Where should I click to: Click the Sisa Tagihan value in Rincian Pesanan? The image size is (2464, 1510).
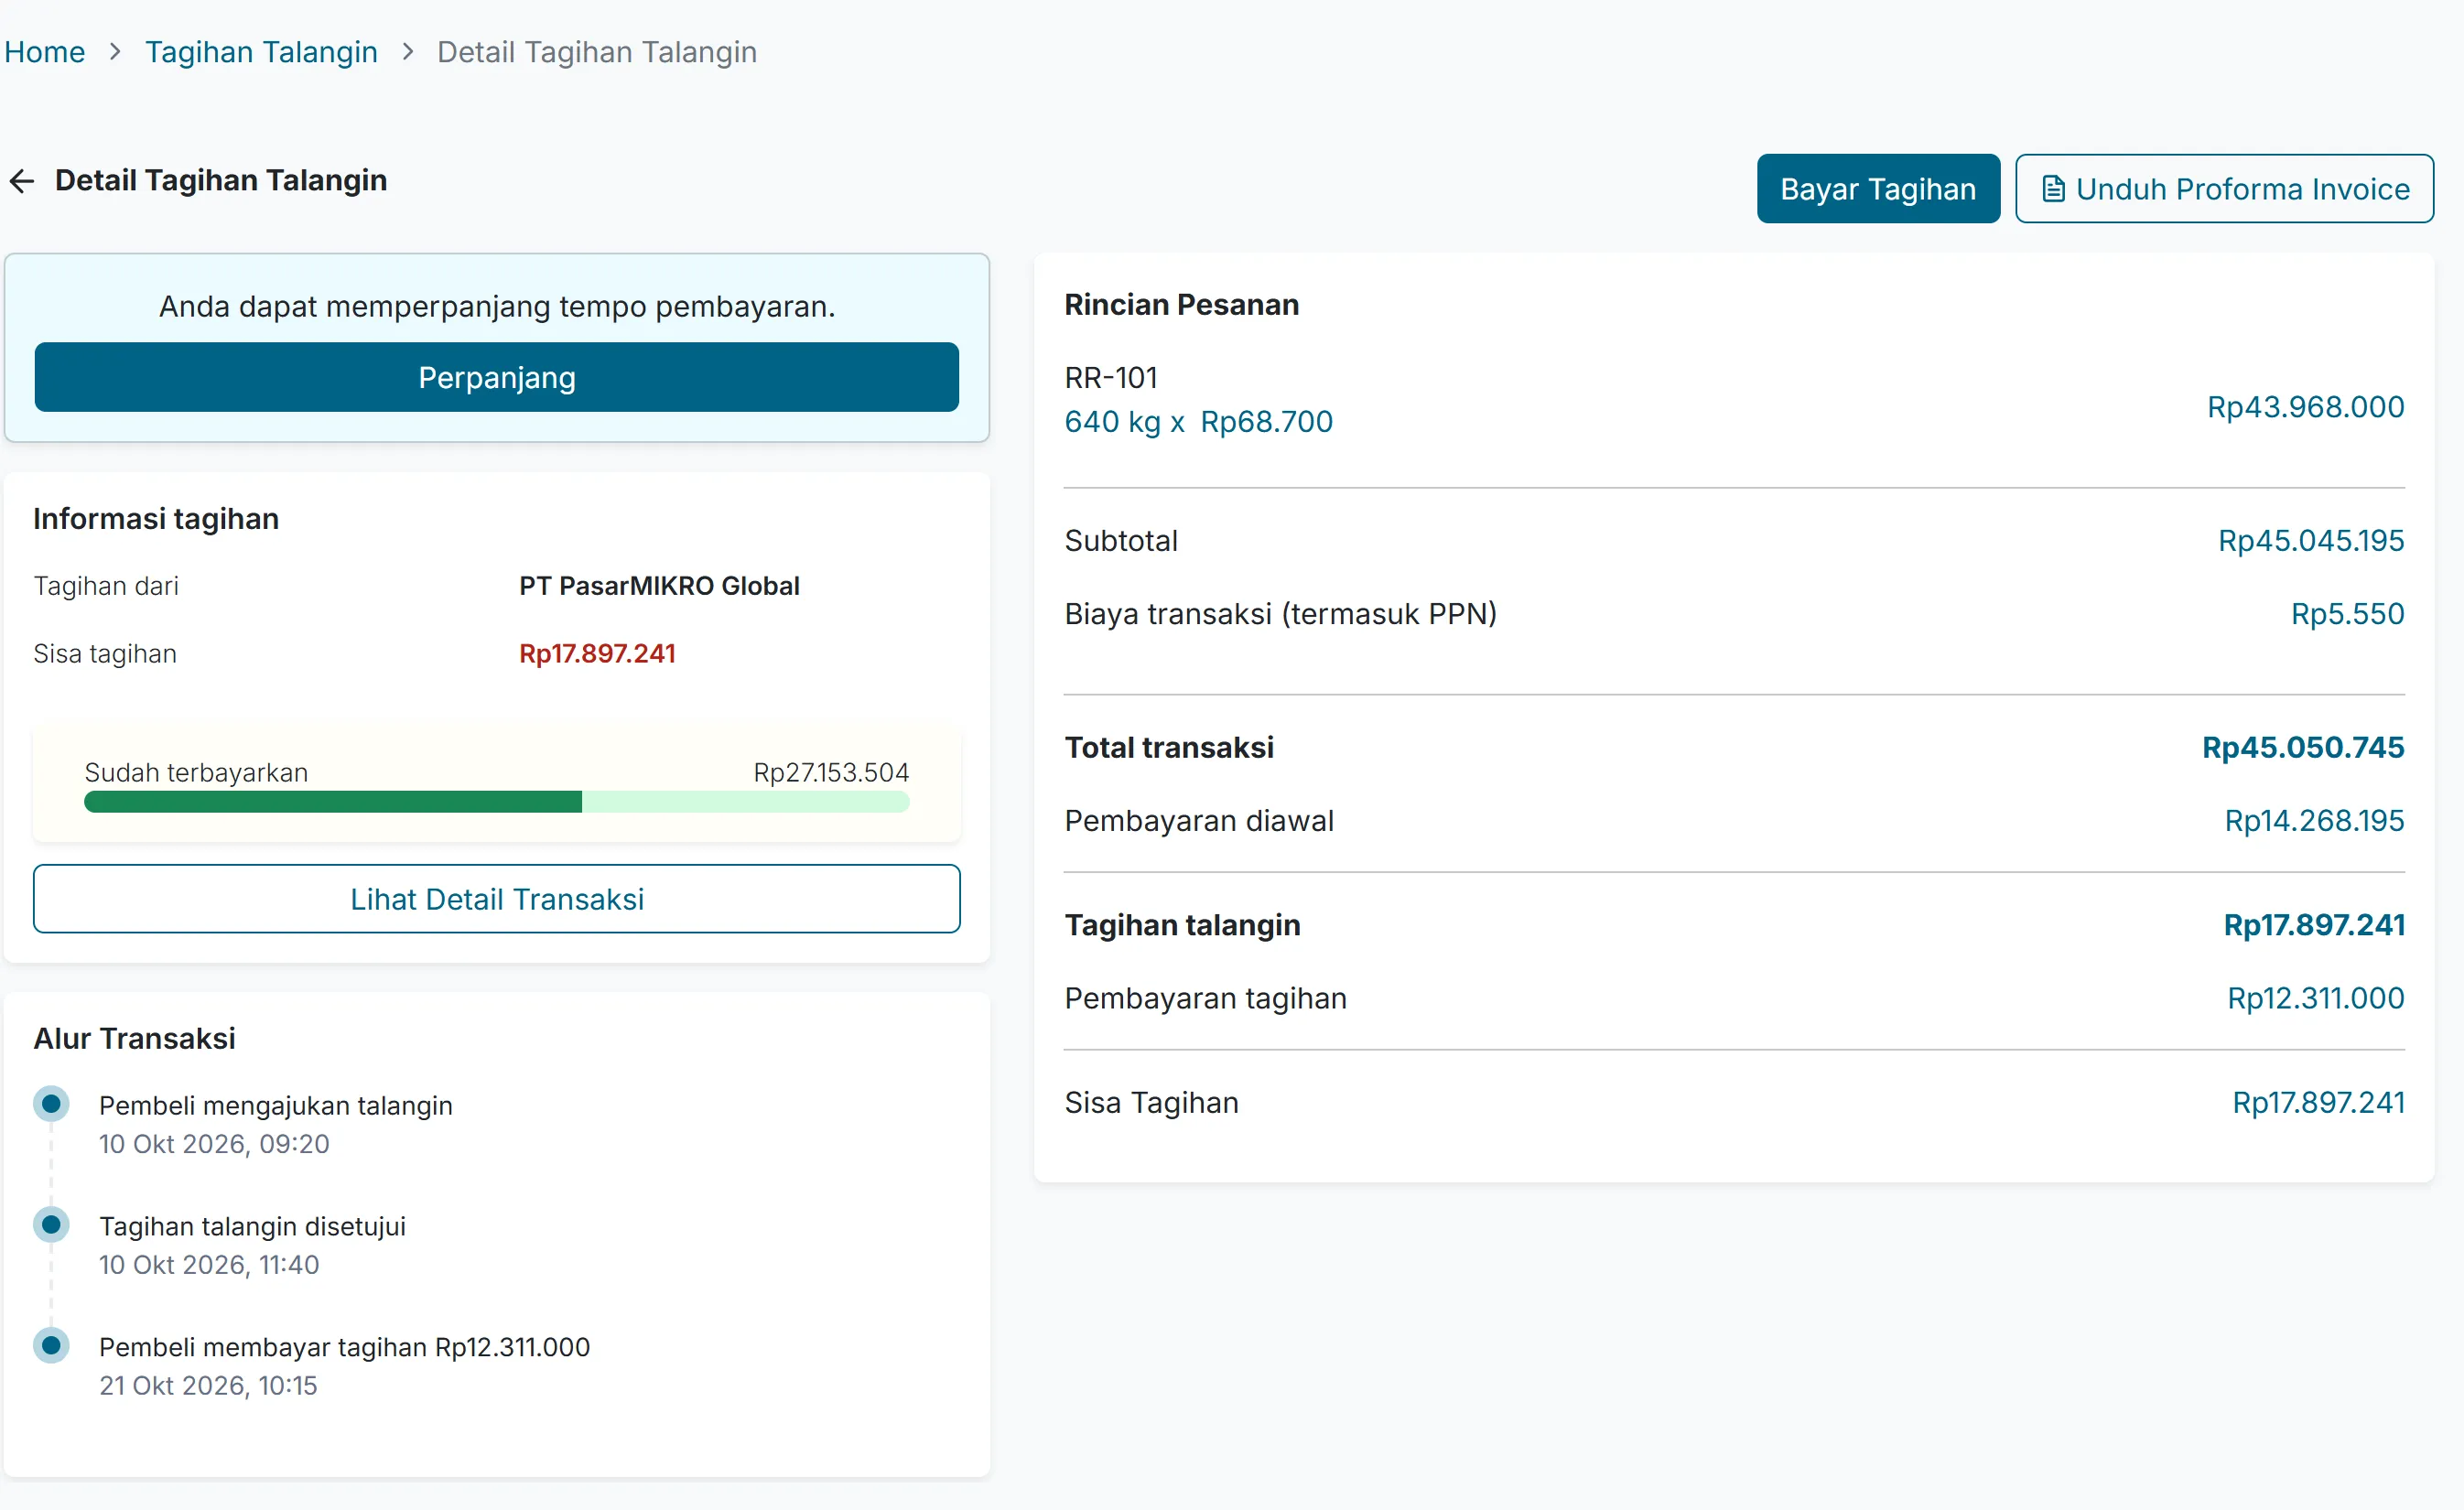[x=2318, y=1103]
